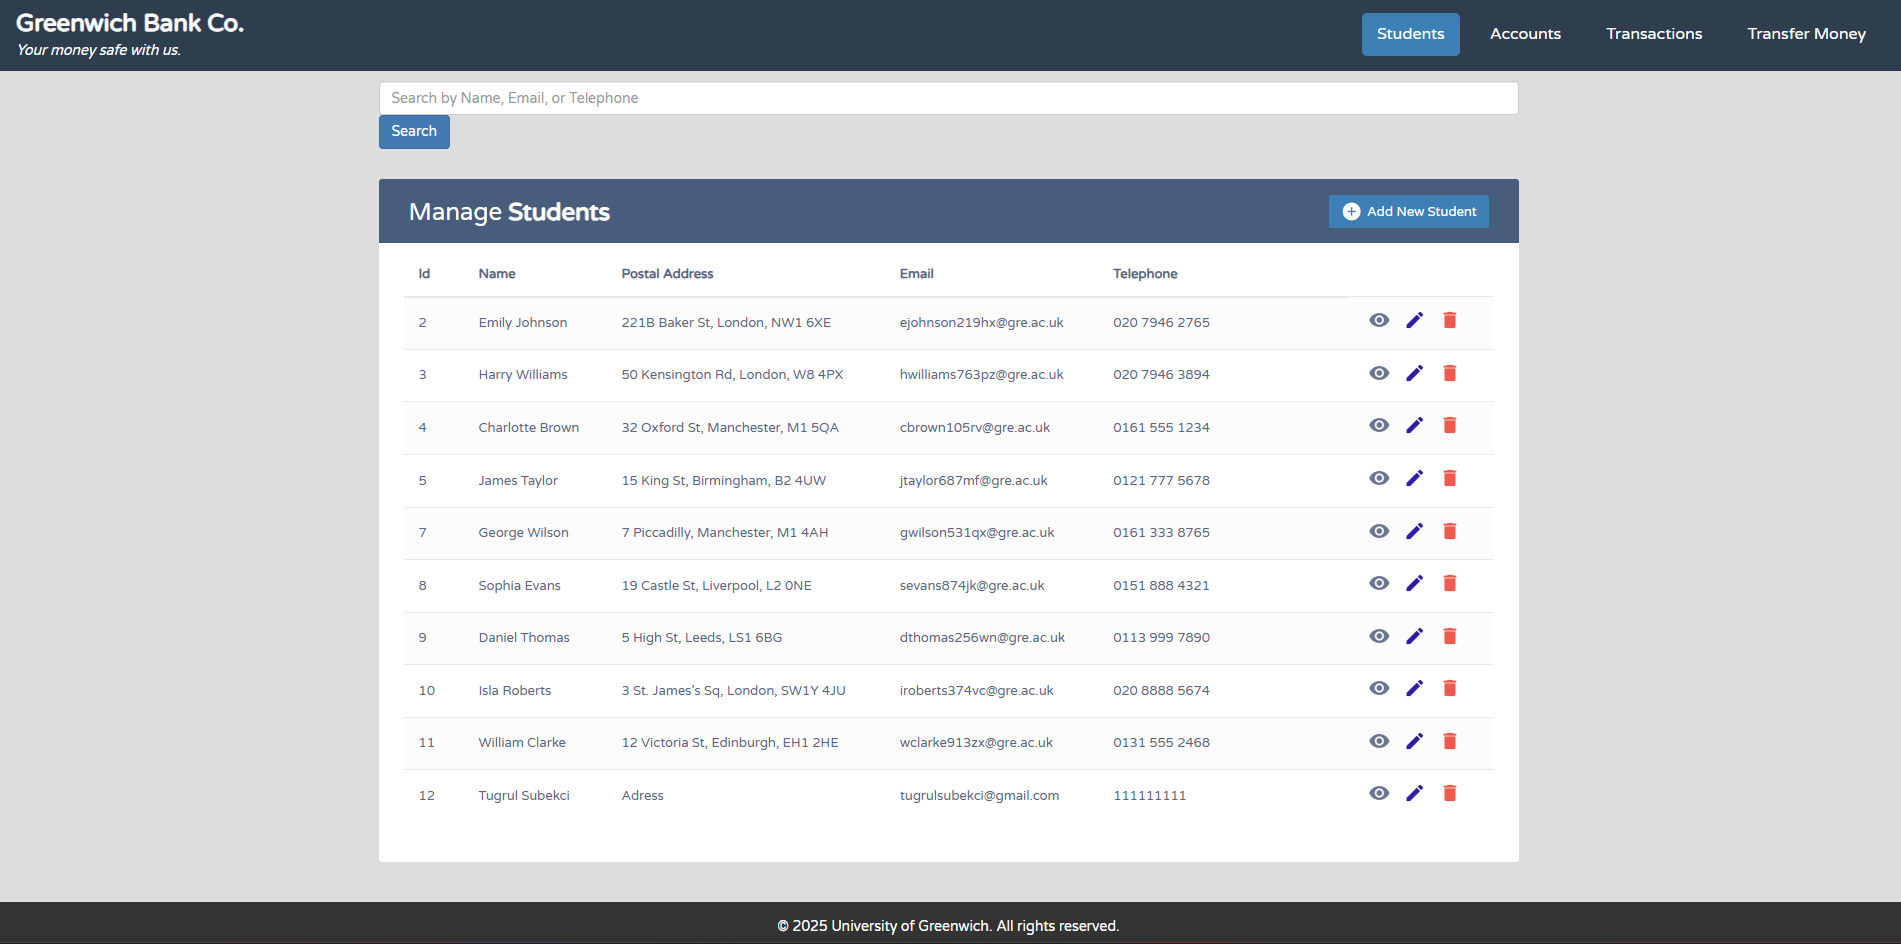Edit Tugrul Subekci with the pencil icon
Image resolution: width=1901 pixels, height=944 pixels.
(x=1414, y=793)
